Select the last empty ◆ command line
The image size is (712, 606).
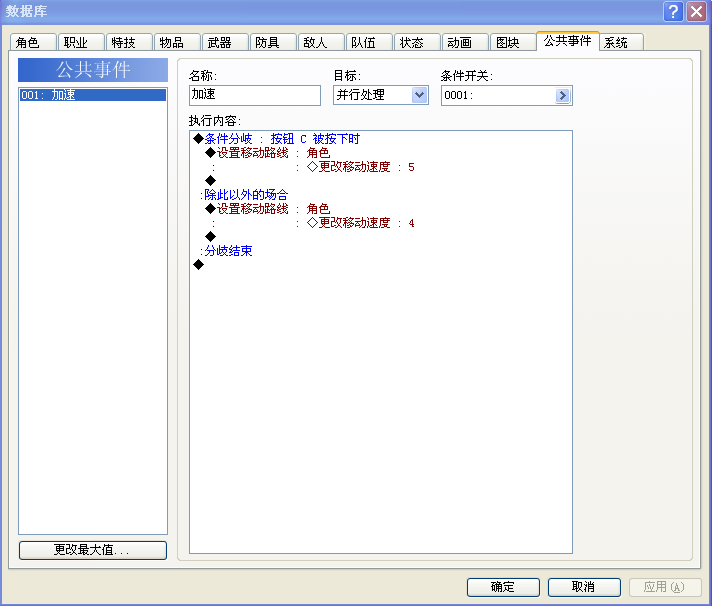pos(198,265)
